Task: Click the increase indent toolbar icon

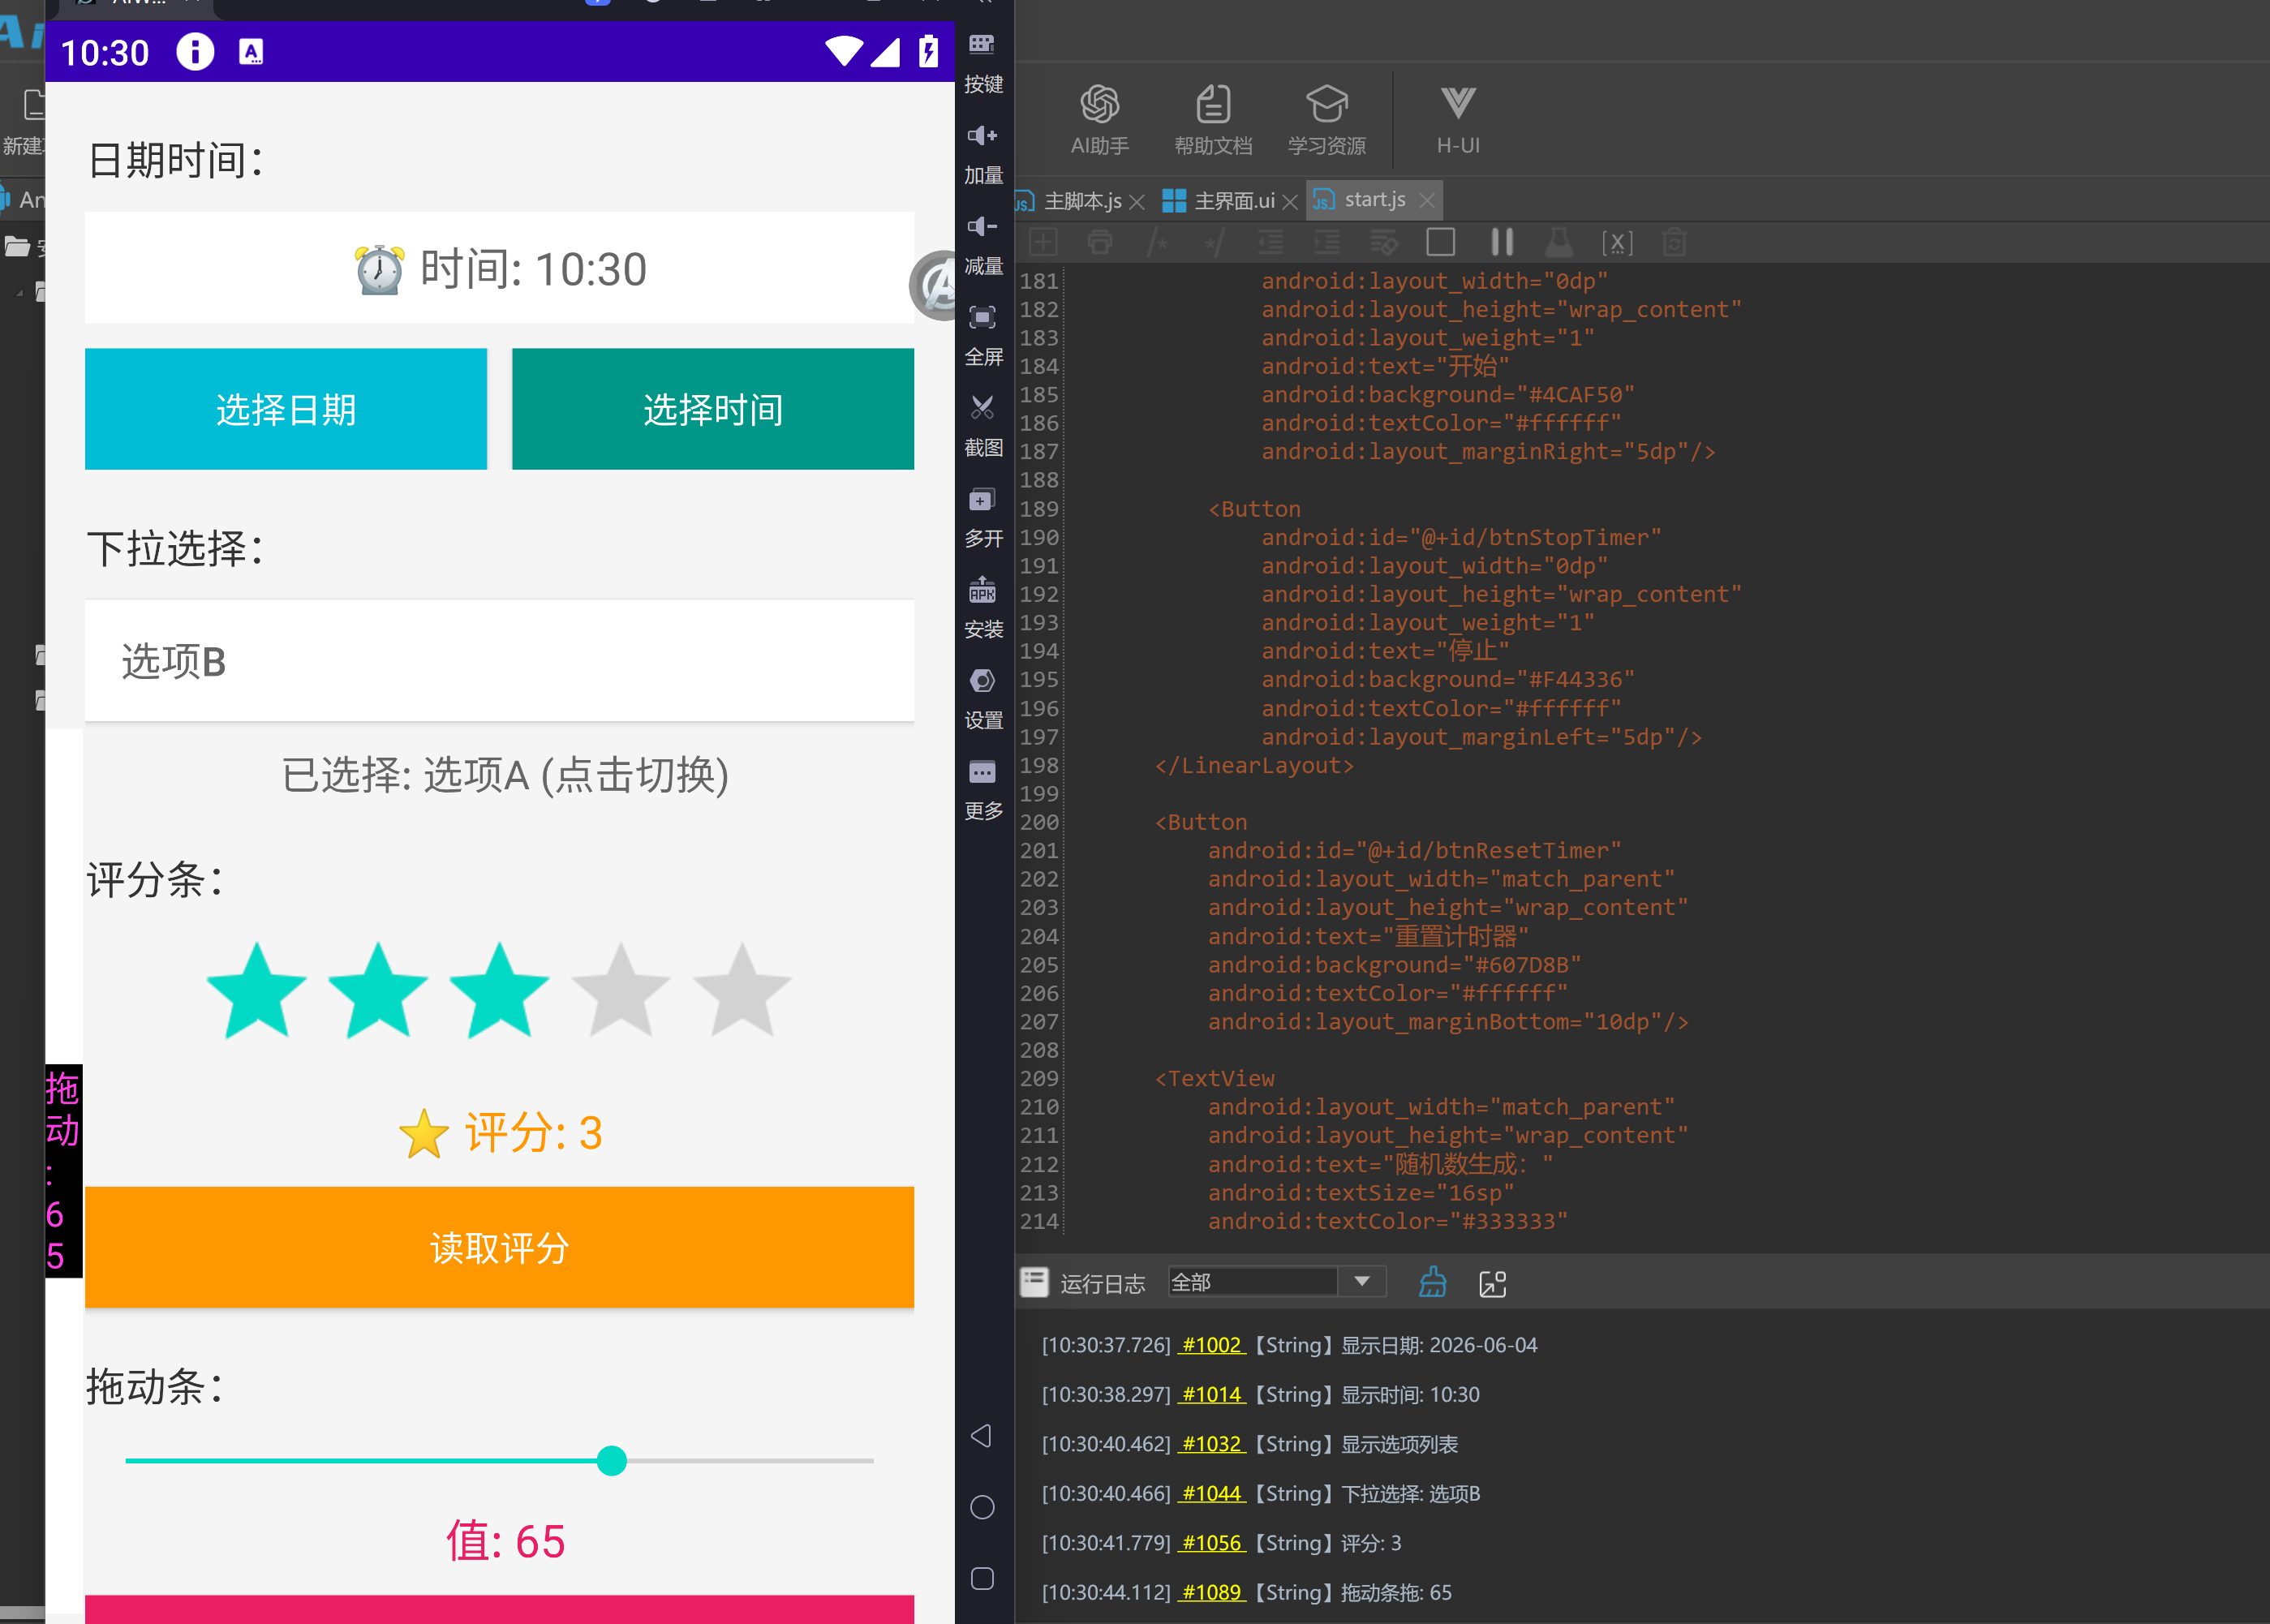Action: pos(1327,242)
